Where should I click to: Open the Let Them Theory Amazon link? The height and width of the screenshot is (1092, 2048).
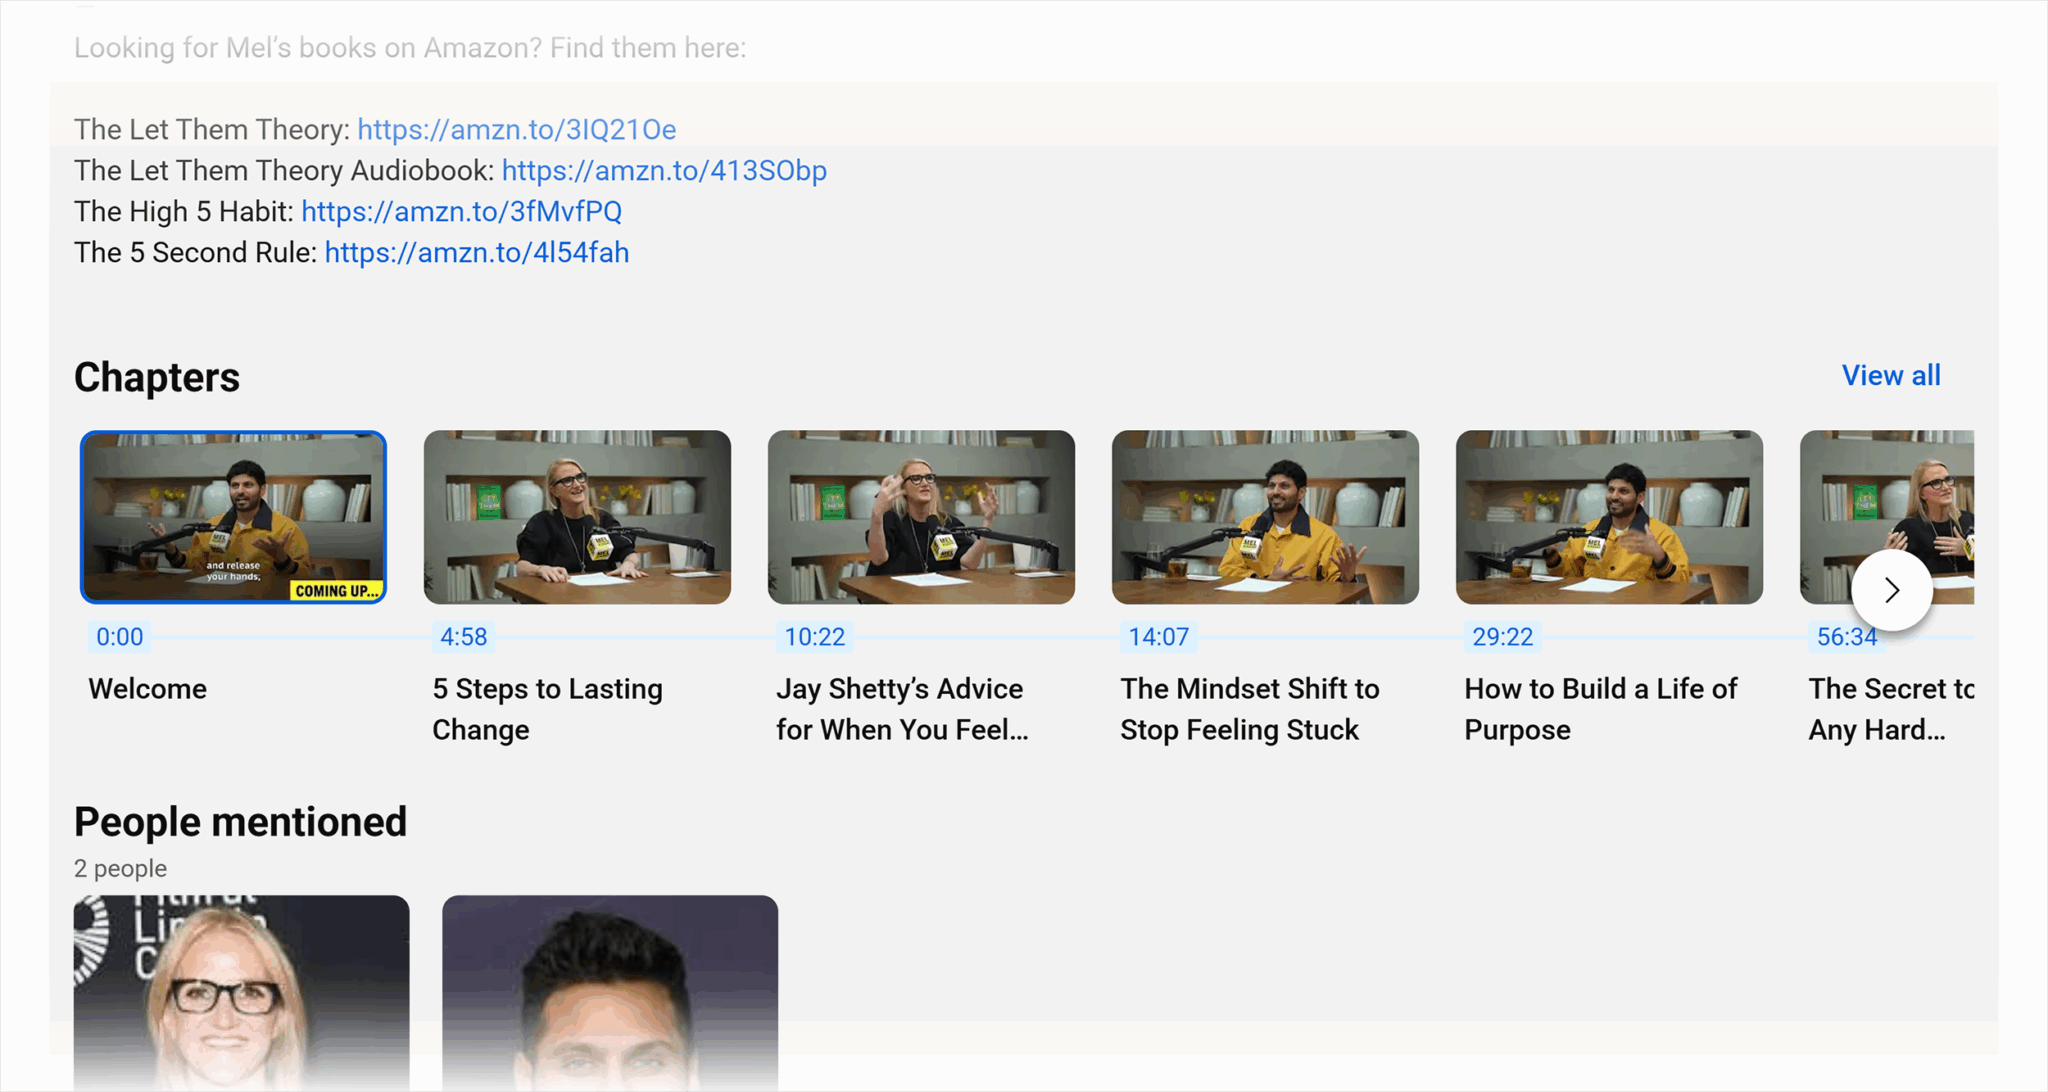click(516, 129)
